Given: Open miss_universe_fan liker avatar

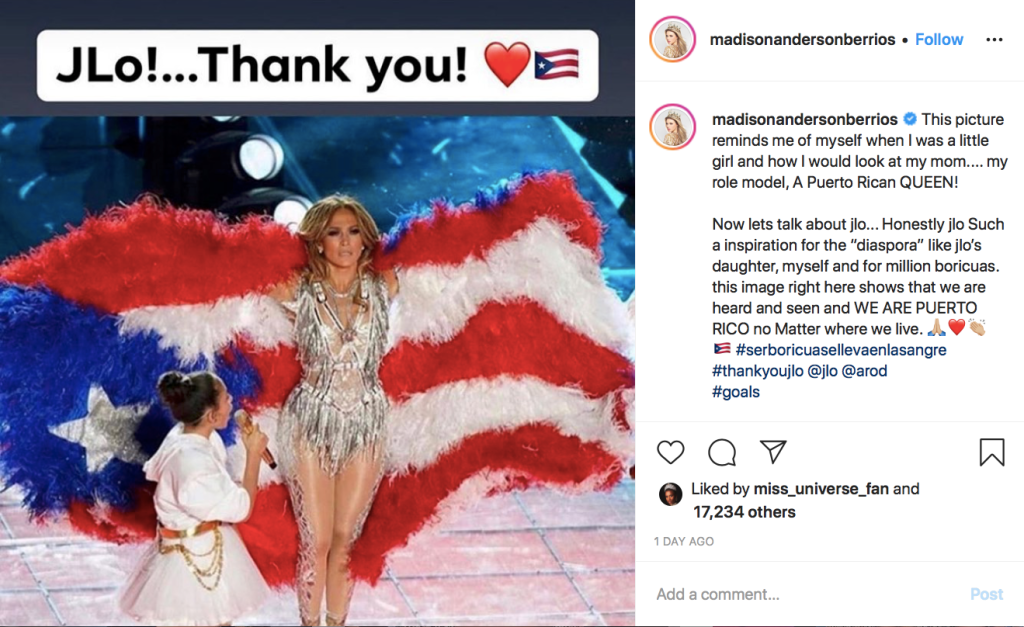Looking at the screenshot, I should [670, 494].
